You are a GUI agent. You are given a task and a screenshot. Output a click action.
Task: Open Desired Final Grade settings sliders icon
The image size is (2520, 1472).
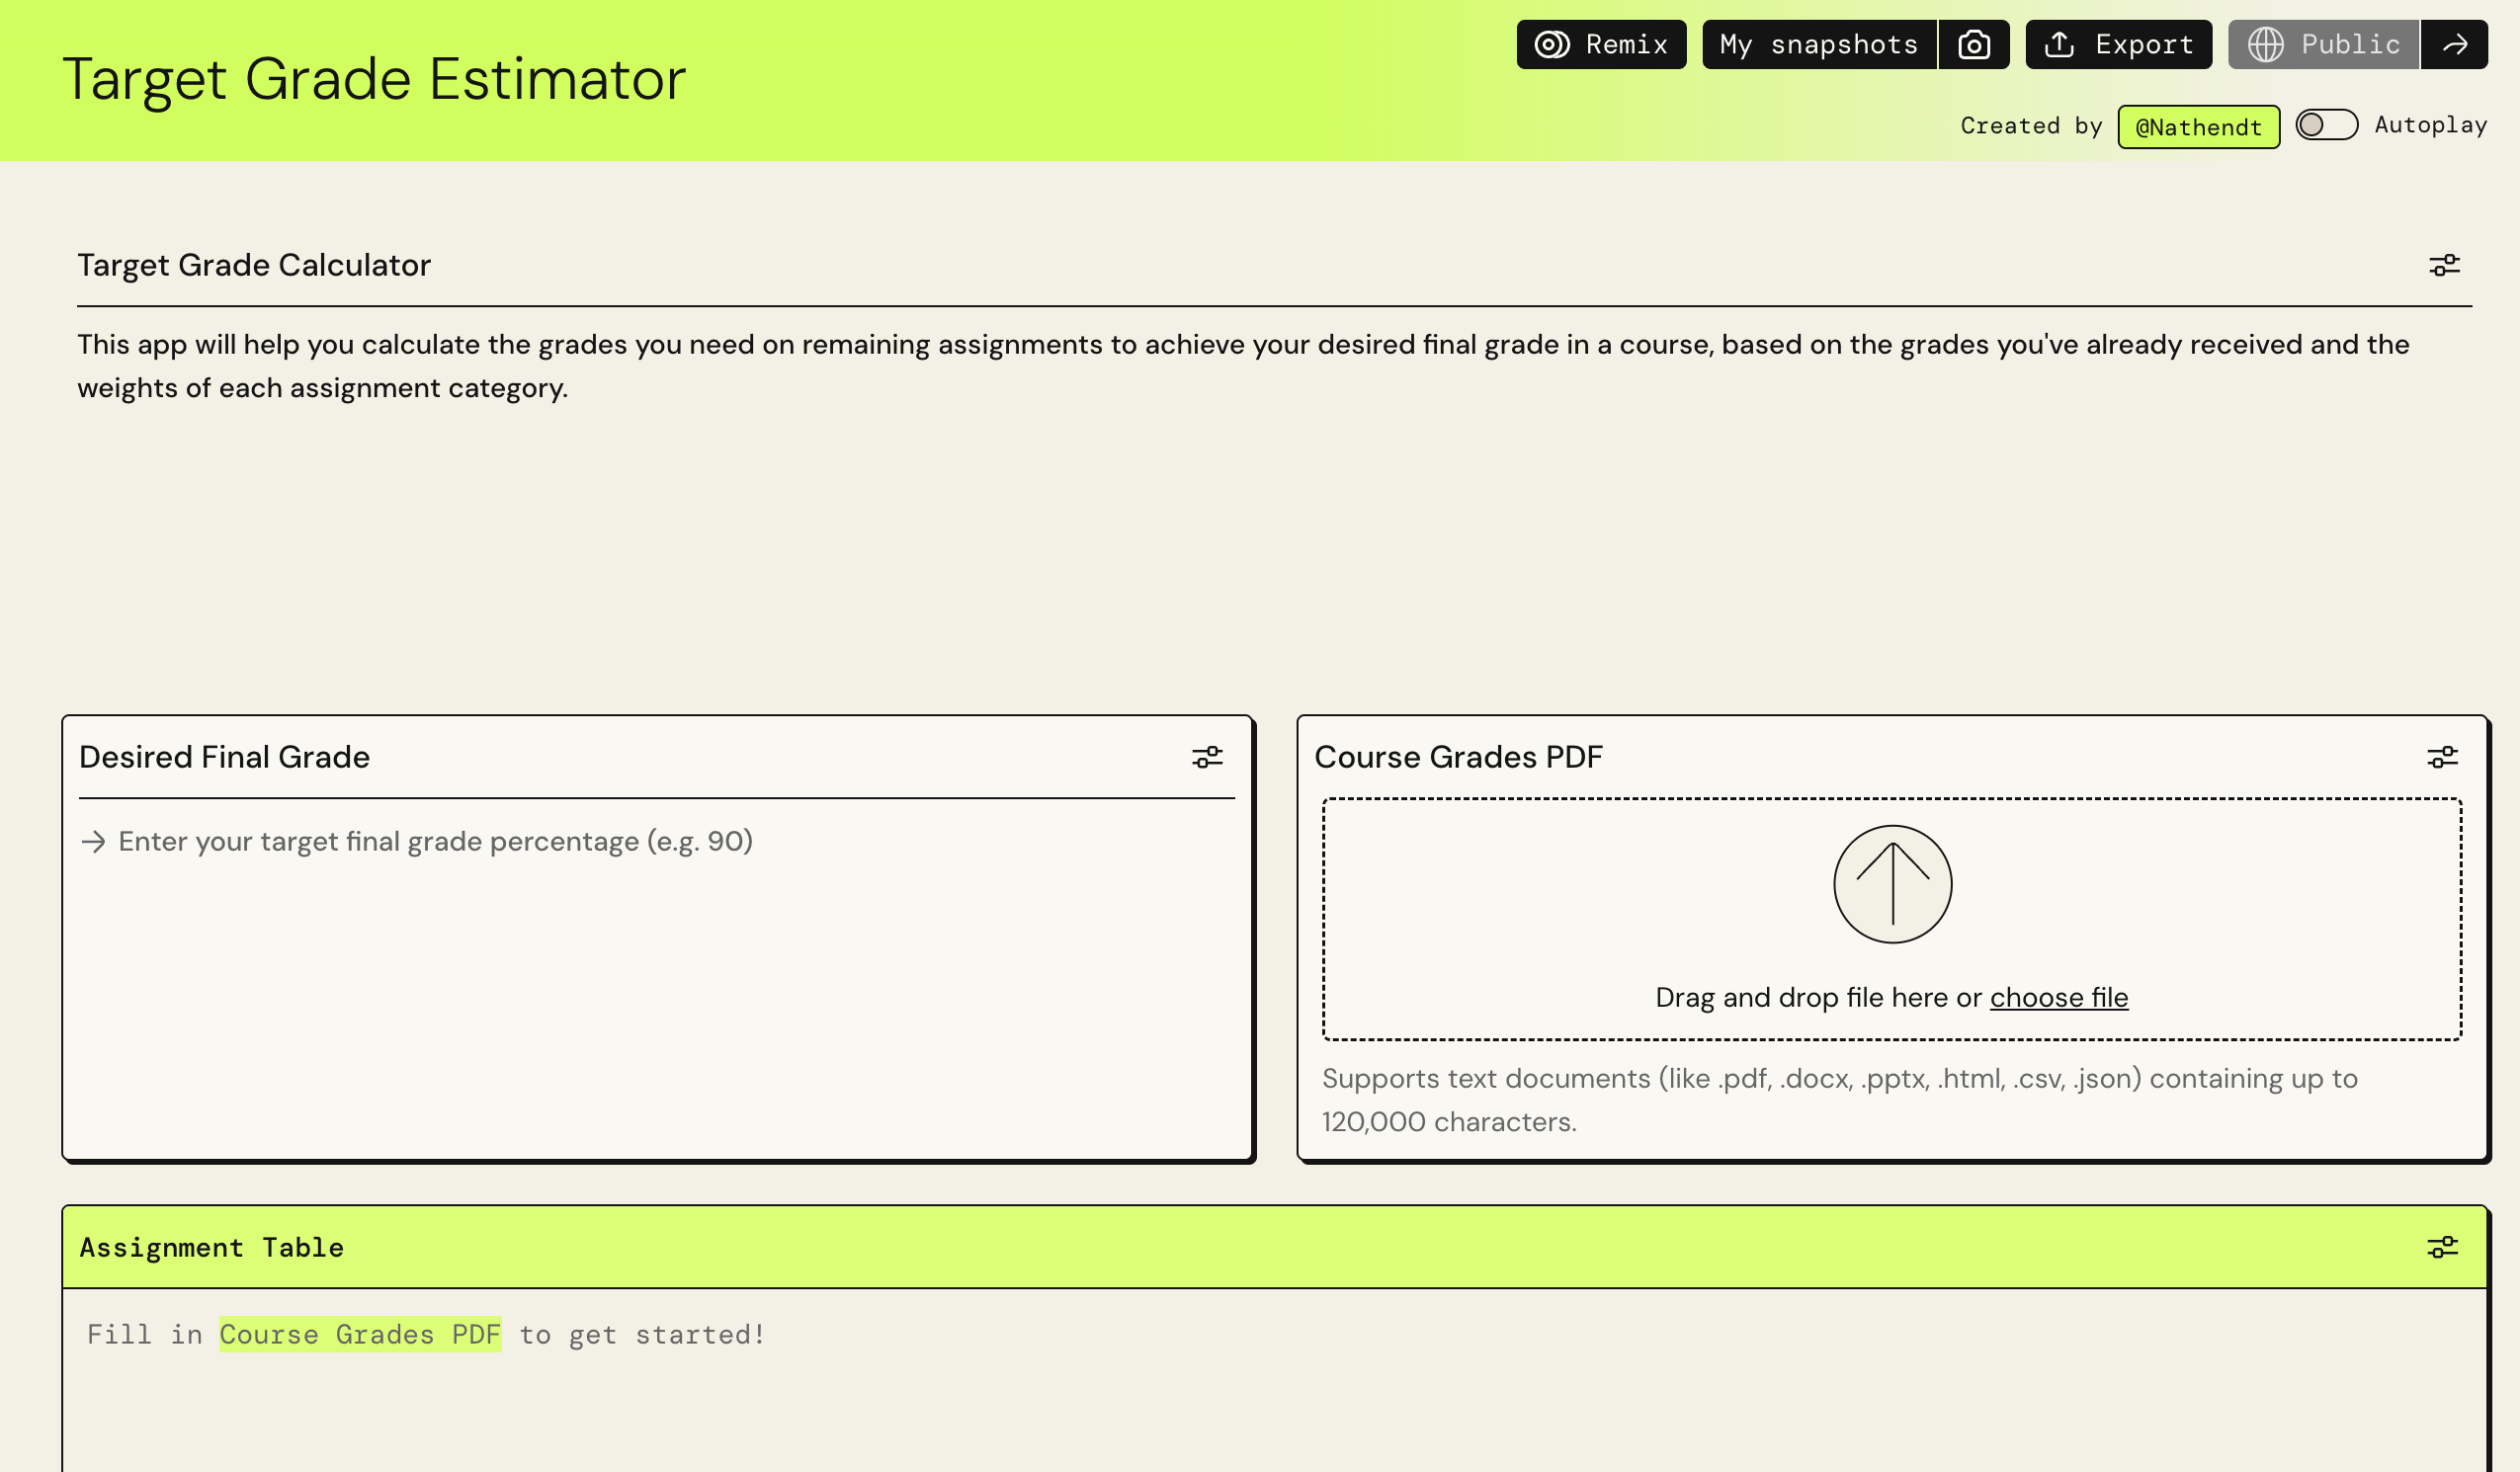pyautogui.click(x=1207, y=757)
